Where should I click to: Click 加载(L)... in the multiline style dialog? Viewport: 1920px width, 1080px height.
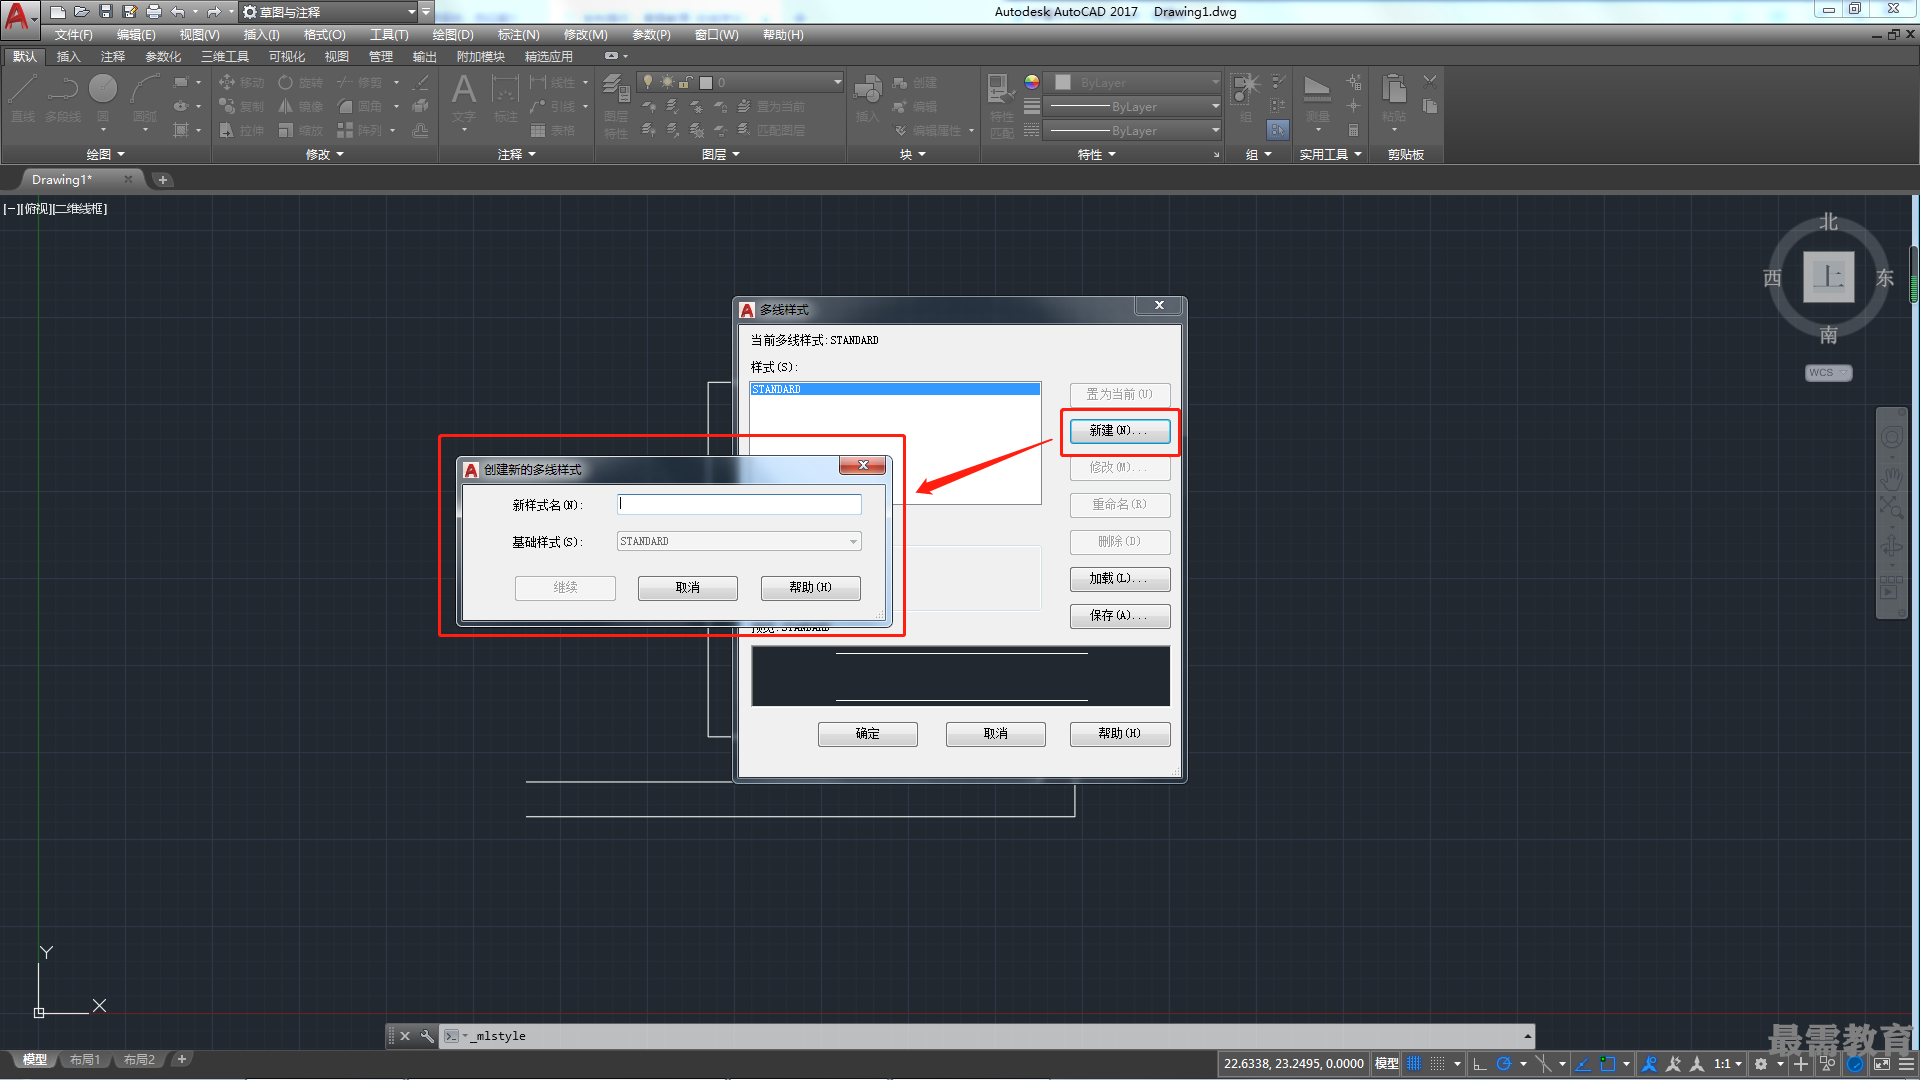(1120, 579)
